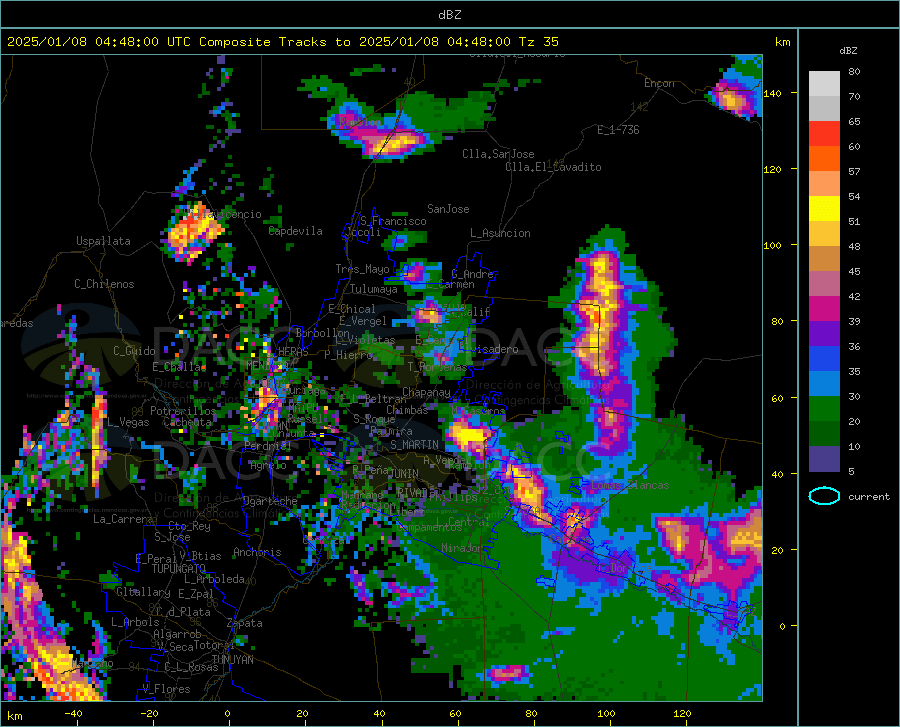Select the red 60-65 dBZ legend swatch
900x727 pixels.
(824, 134)
